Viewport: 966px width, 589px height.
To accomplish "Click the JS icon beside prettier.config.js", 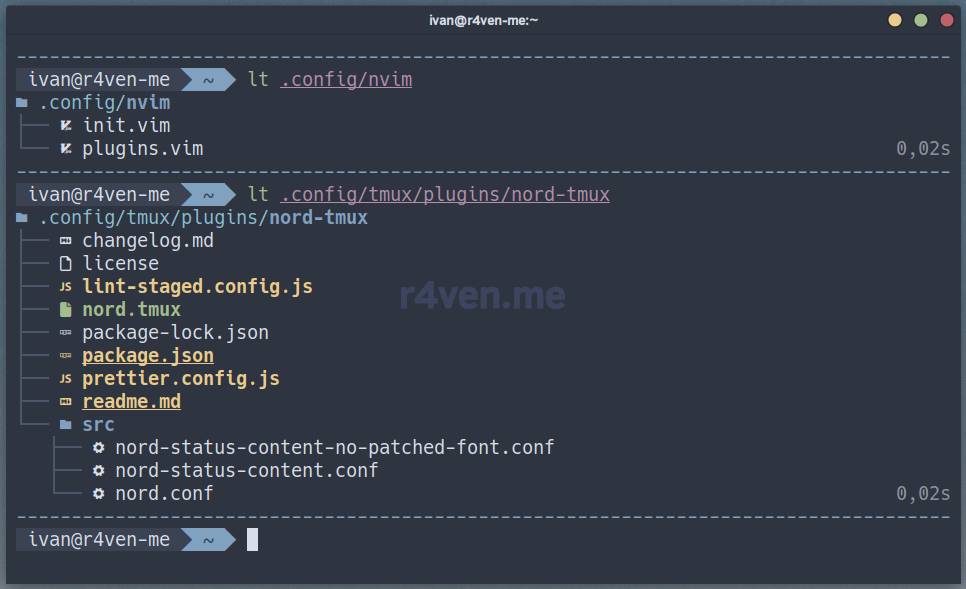I will point(66,379).
